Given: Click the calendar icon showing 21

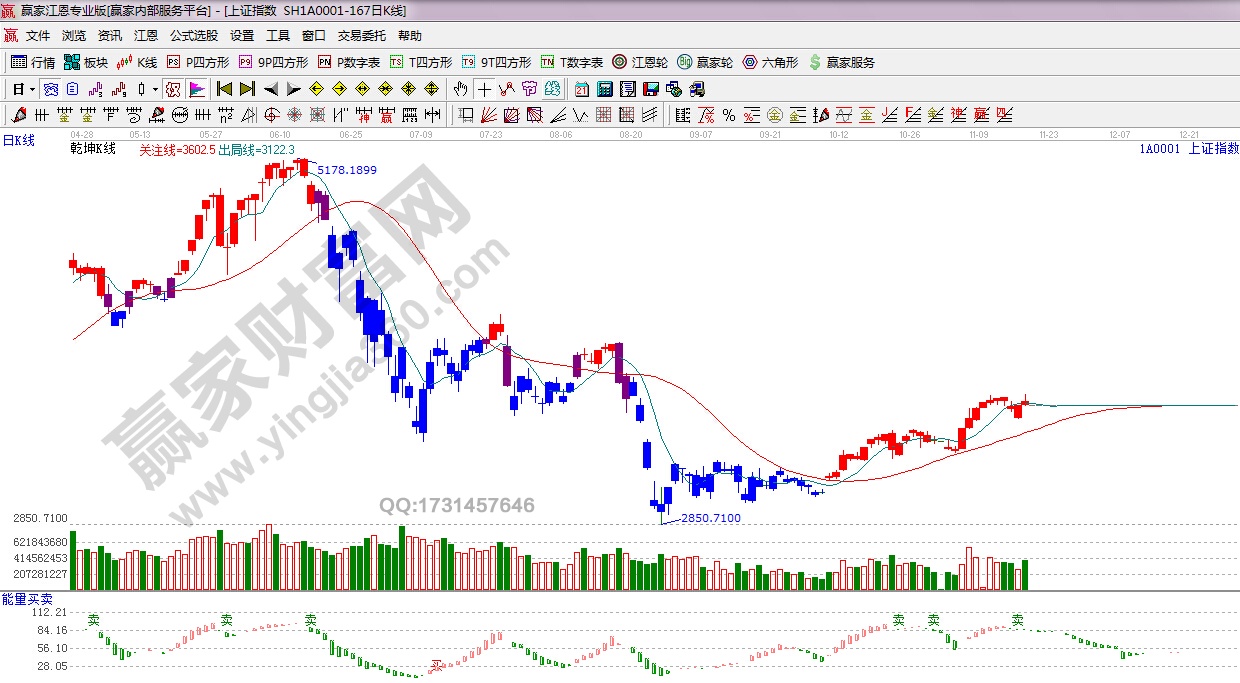Looking at the screenshot, I should 581,89.
